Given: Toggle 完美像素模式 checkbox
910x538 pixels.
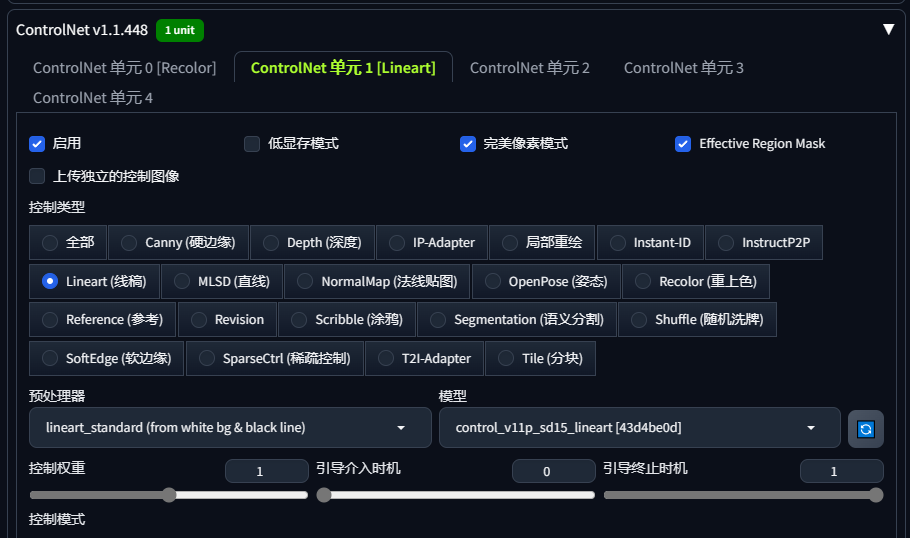Looking at the screenshot, I should [468, 143].
